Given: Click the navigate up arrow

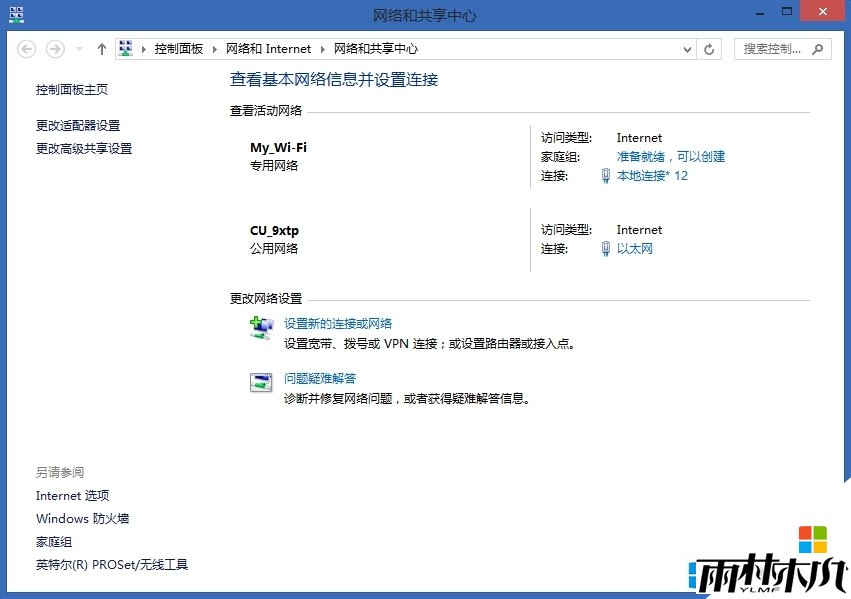Looking at the screenshot, I should (101, 47).
